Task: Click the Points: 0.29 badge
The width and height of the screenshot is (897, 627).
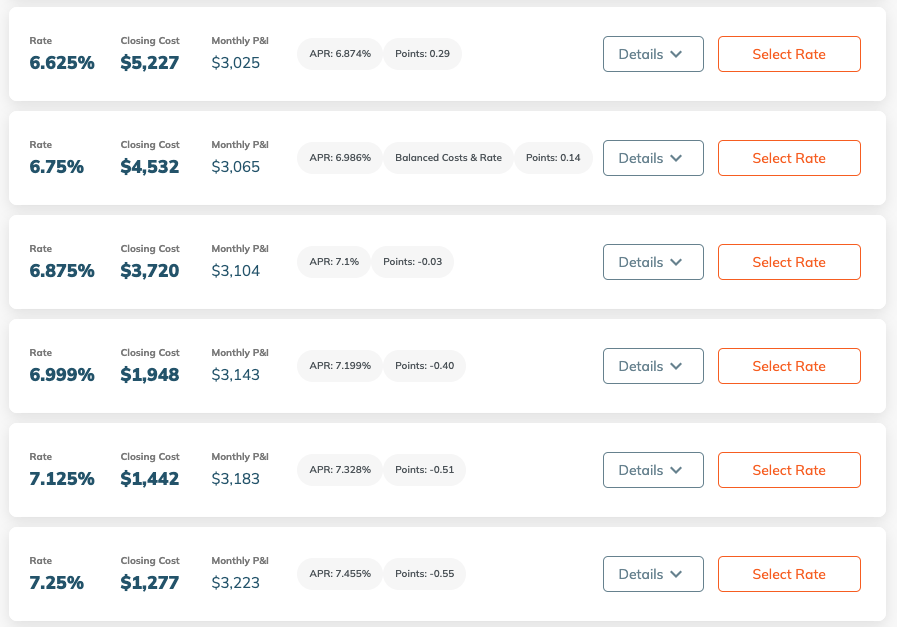Action: click(x=422, y=54)
